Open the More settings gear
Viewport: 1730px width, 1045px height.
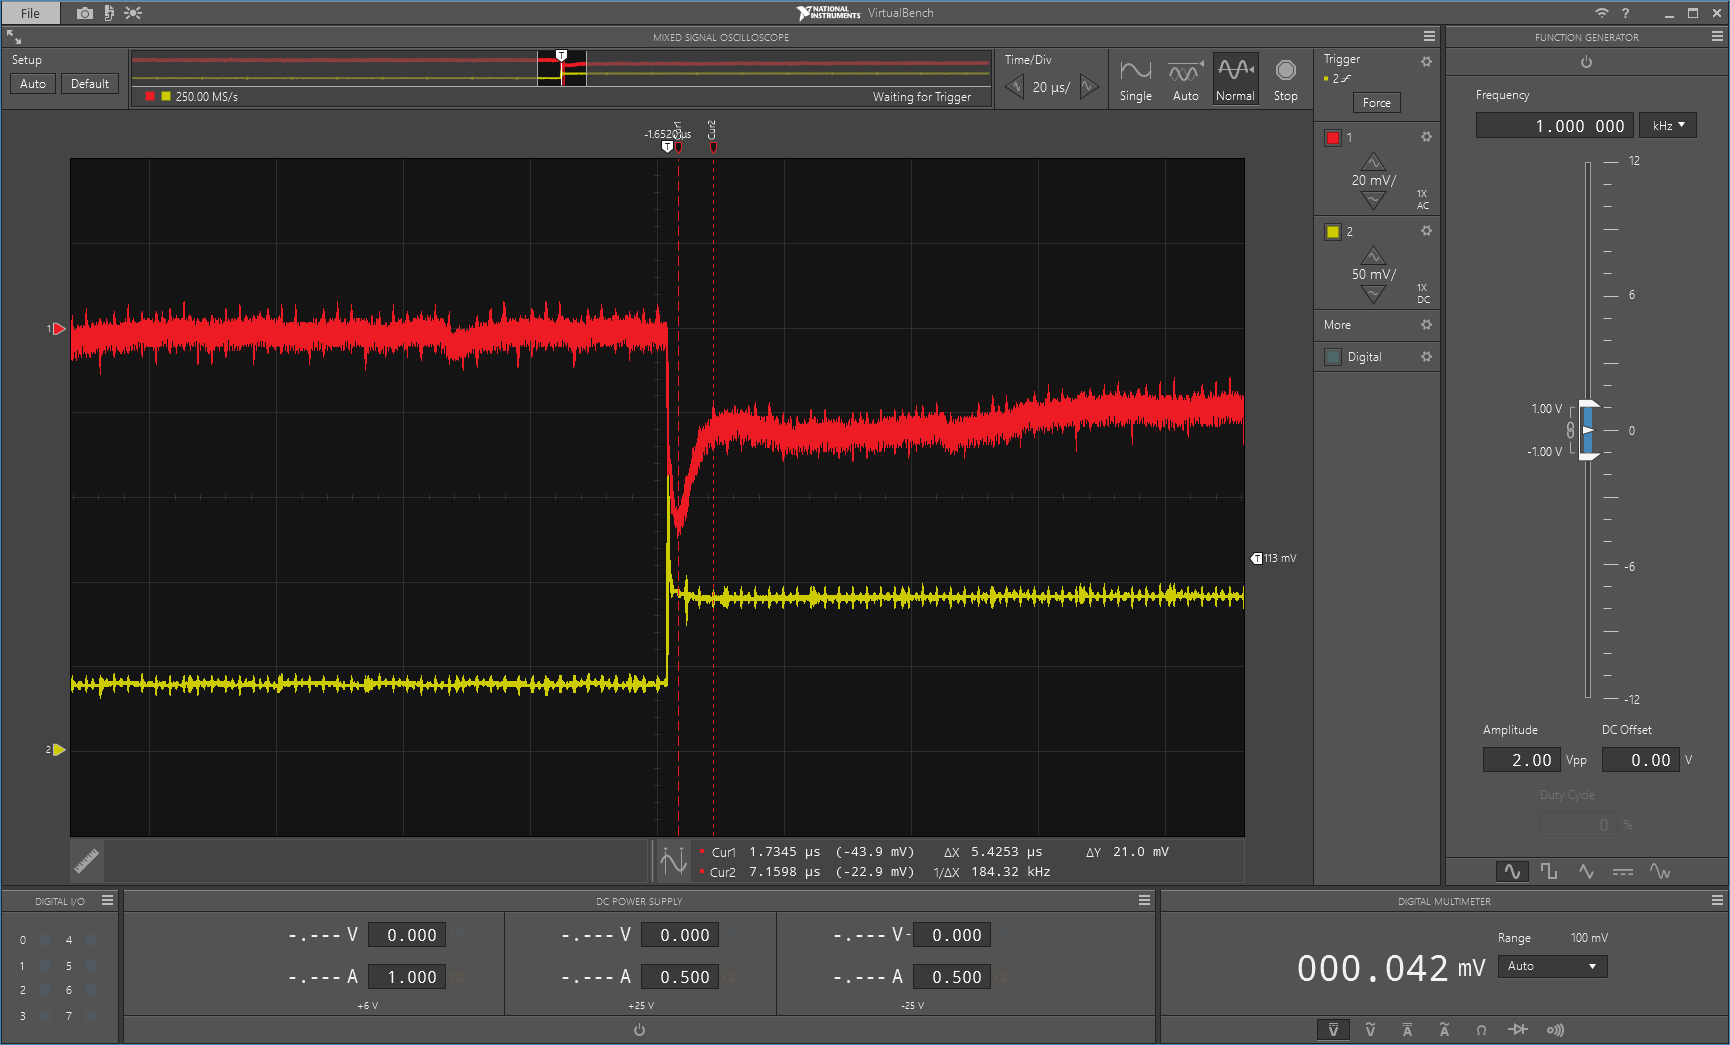pyautogui.click(x=1426, y=325)
